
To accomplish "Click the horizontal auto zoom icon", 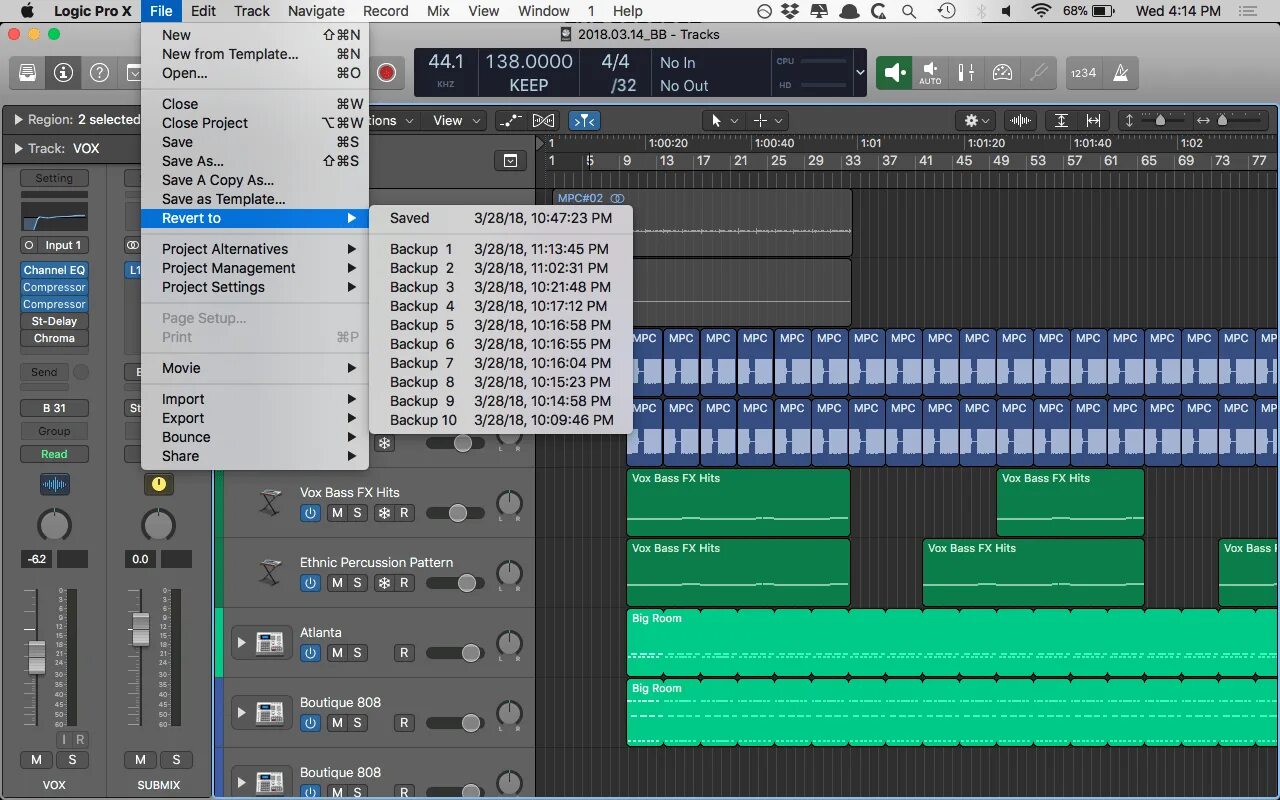I will coord(1094,120).
